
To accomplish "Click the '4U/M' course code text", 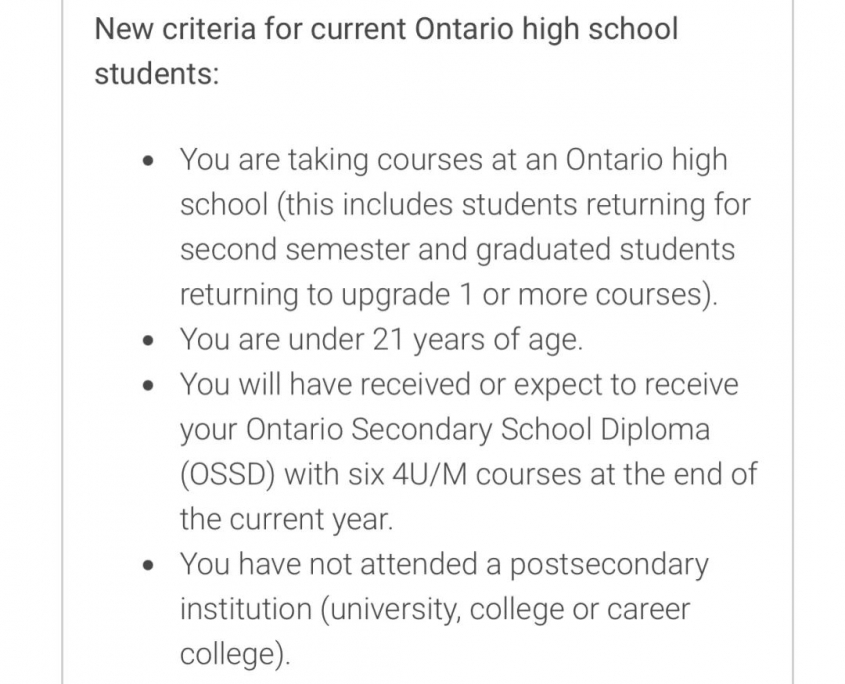I will [x=430, y=475].
